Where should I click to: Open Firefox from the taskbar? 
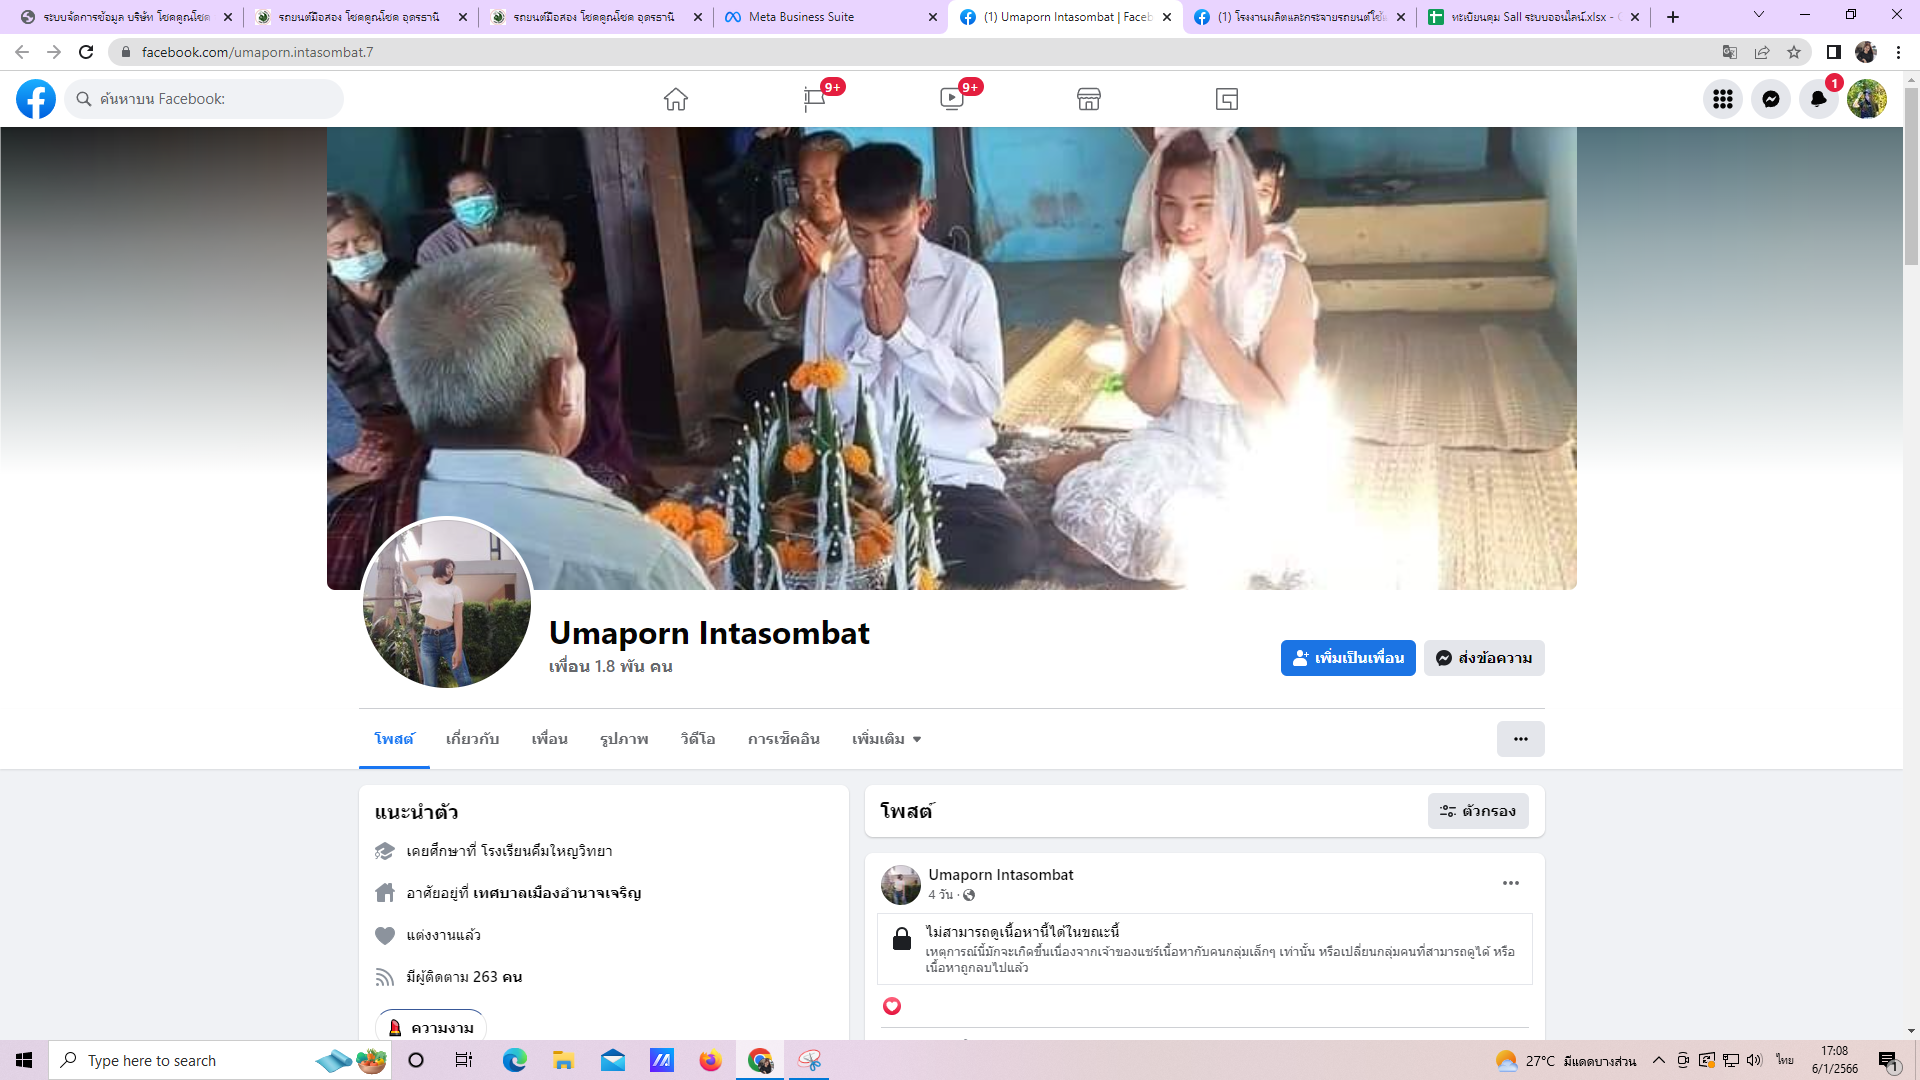(710, 1061)
